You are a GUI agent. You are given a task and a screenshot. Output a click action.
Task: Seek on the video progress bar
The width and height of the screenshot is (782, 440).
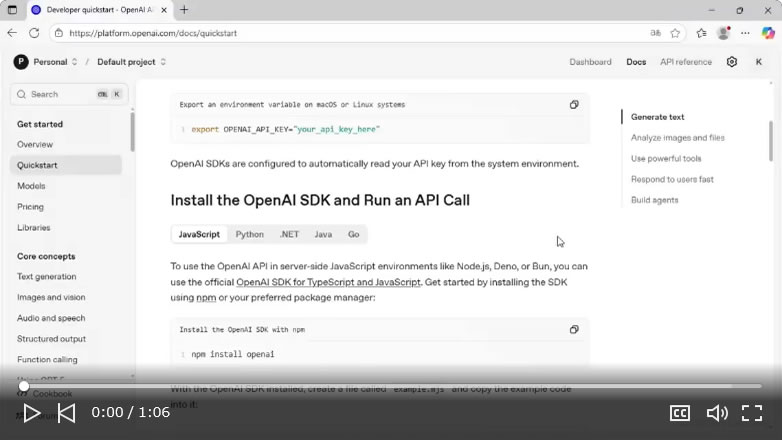point(391,386)
